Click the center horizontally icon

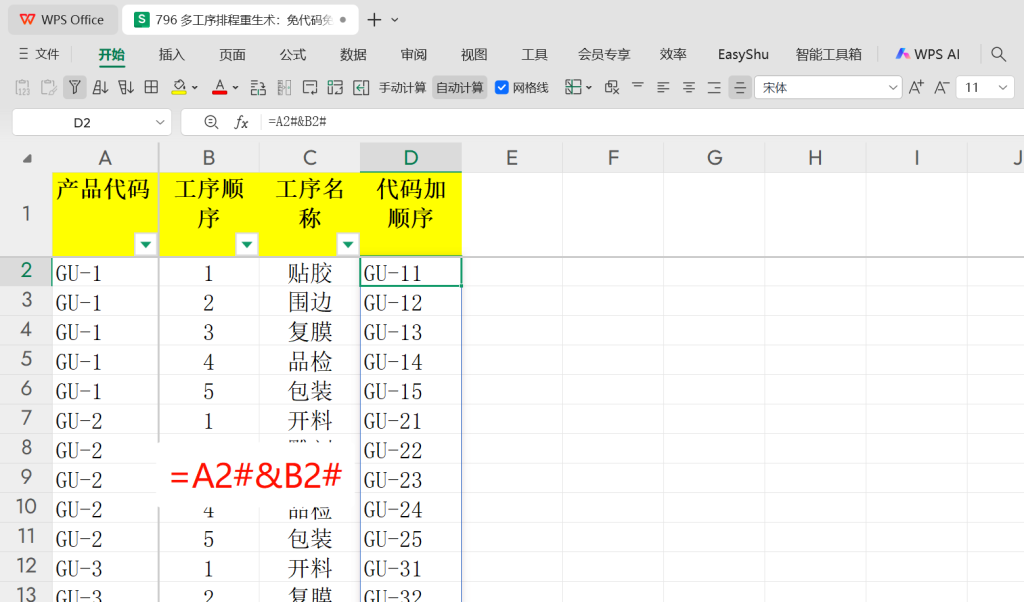pyautogui.click(x=688, y=87)
